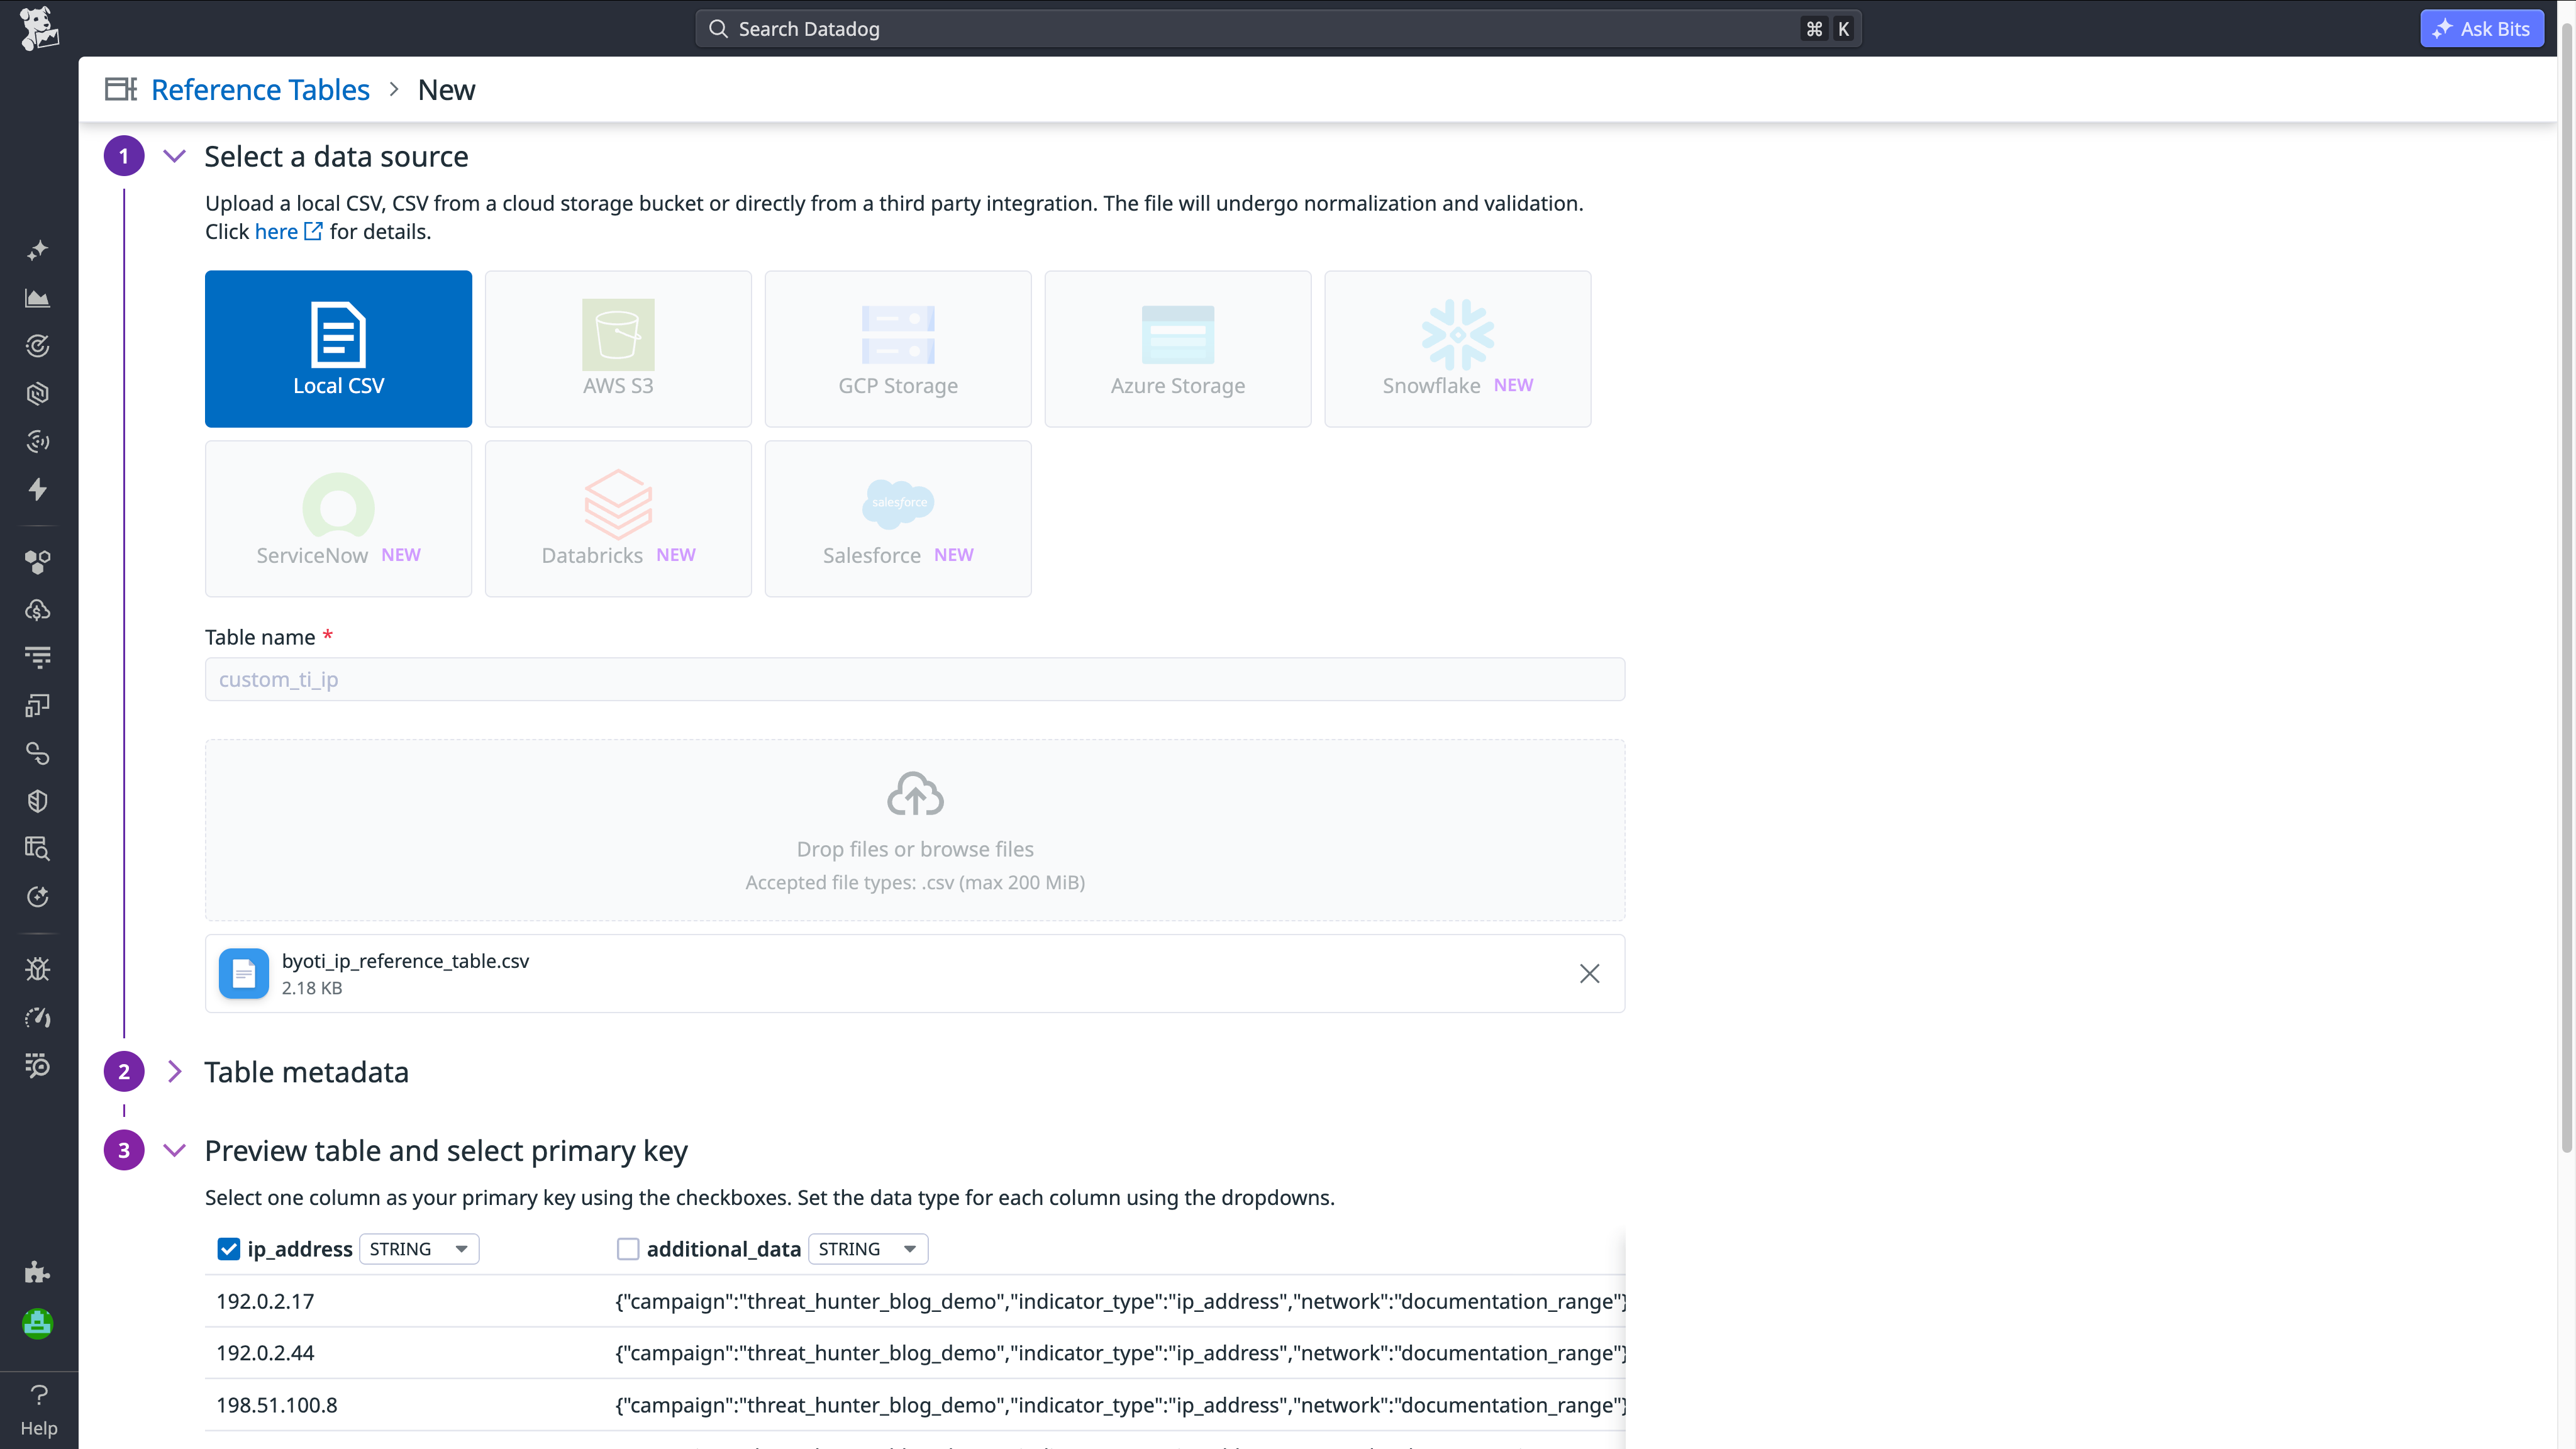Check additional_data as primary key
Image resolution: width=2576 pixels, height=1449 pixels.
[628, 1249]
